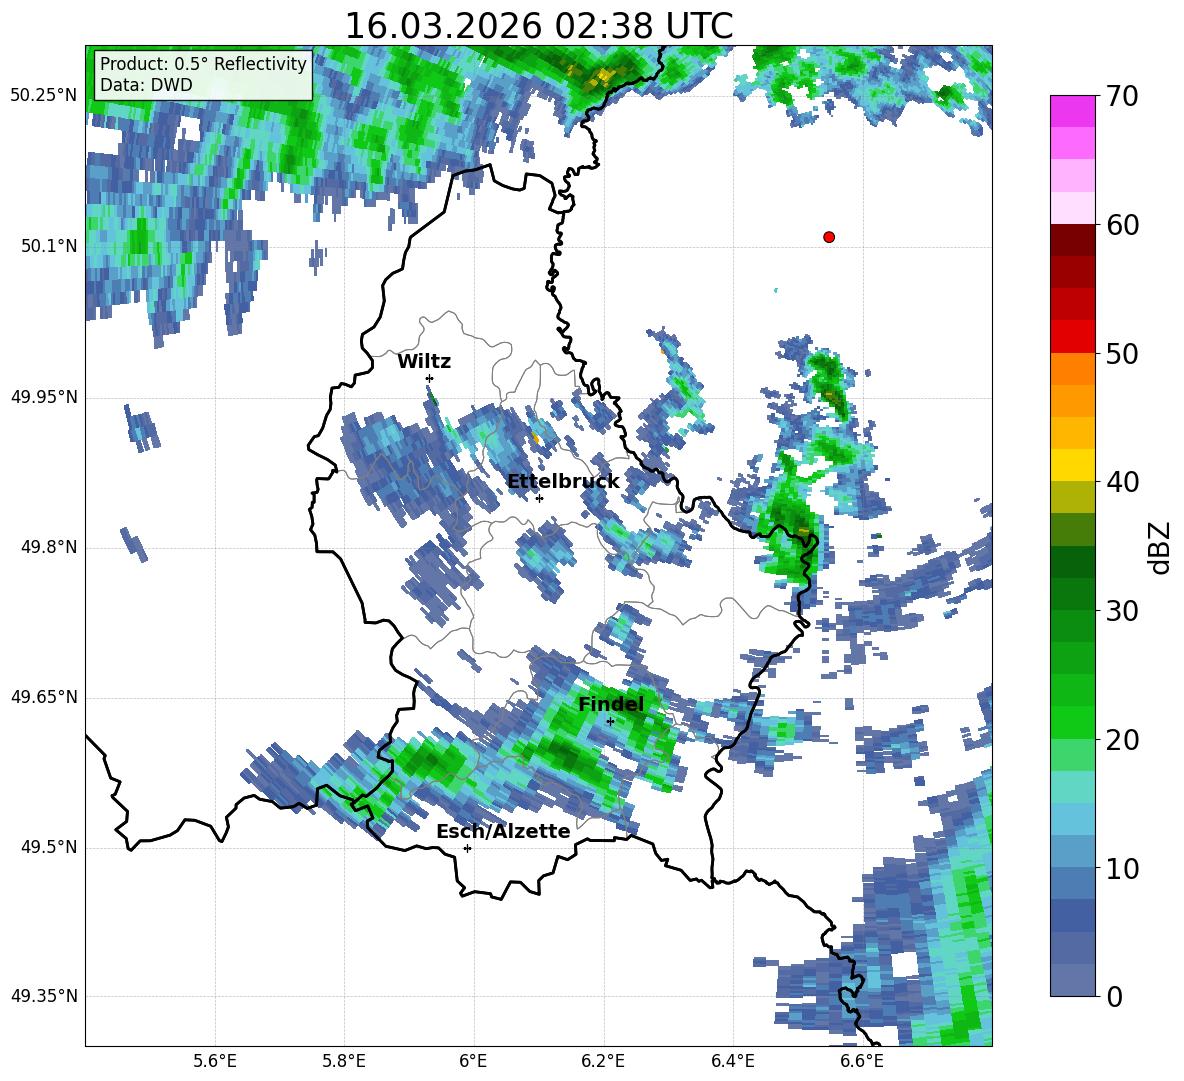Click the 6°E longitude label
The image size is (1184, 1081).
pos(473,1061)
